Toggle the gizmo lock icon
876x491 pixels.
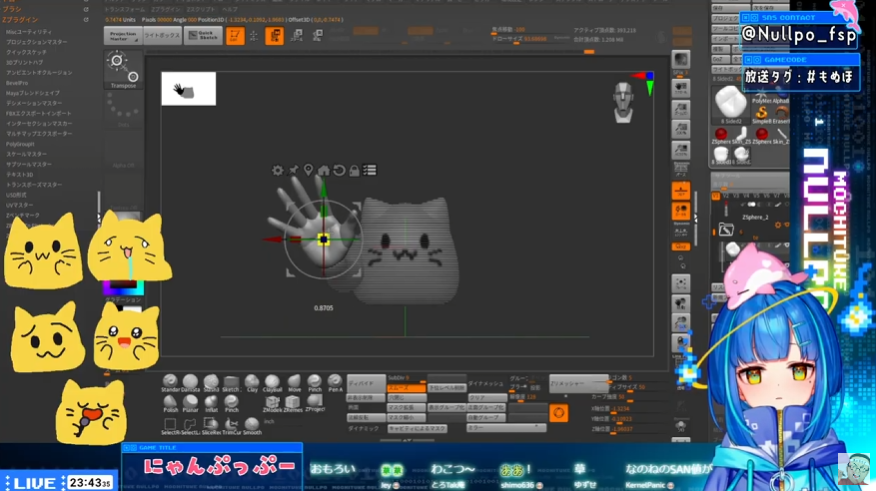tap(354, 171)
